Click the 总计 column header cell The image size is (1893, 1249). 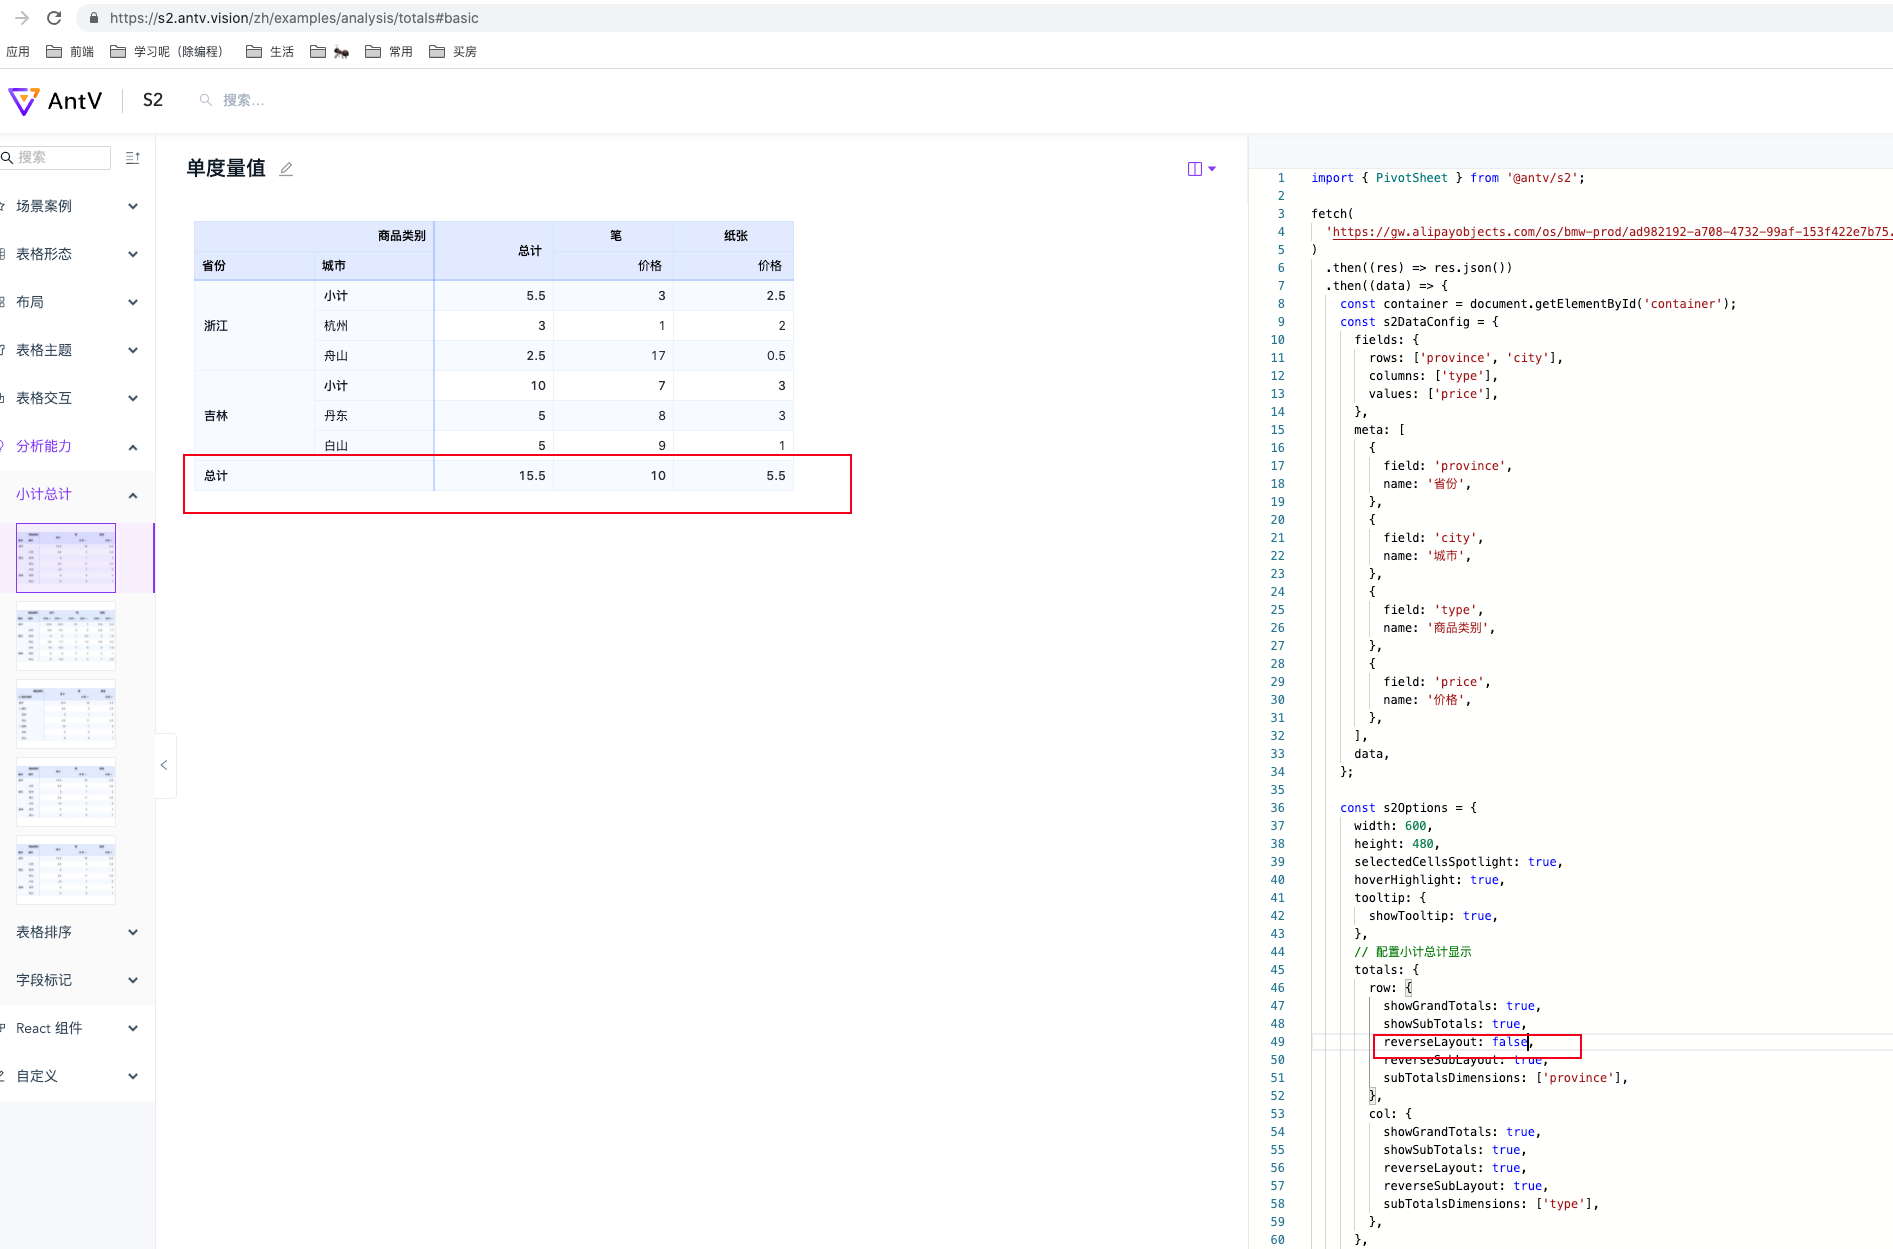pyautogui.click(x=494, y=251)
